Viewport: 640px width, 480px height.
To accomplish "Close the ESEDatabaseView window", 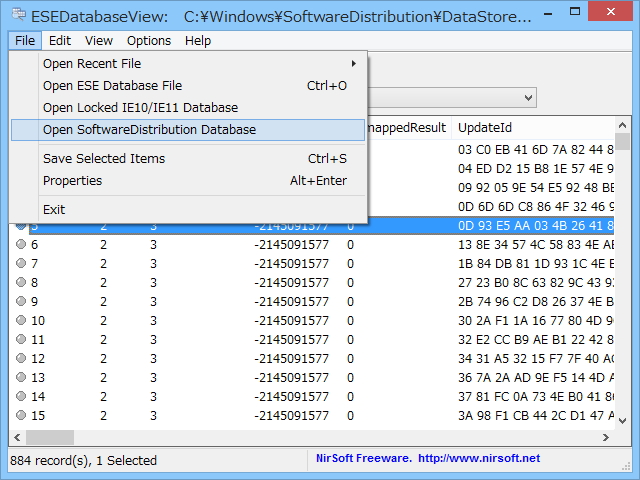I will pos(611,11).
